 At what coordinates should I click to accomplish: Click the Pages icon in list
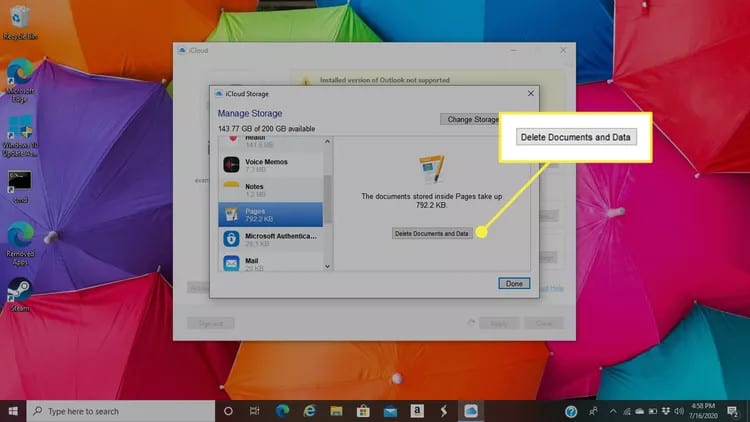pyautogui.click(x=232, y=214)
